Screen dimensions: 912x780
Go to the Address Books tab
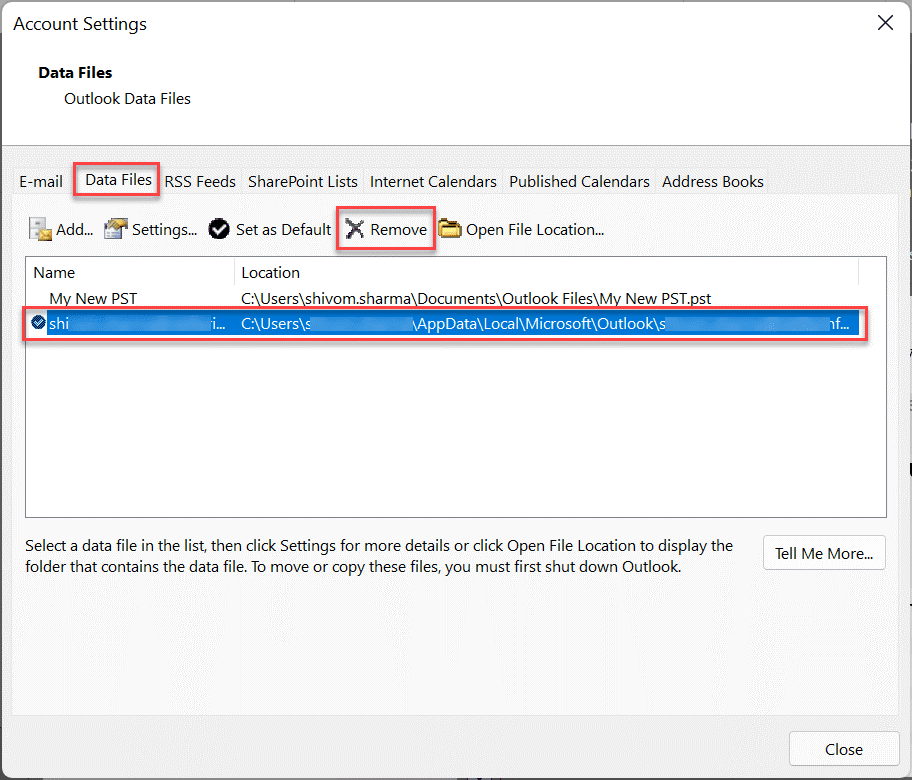coord(712,181)
